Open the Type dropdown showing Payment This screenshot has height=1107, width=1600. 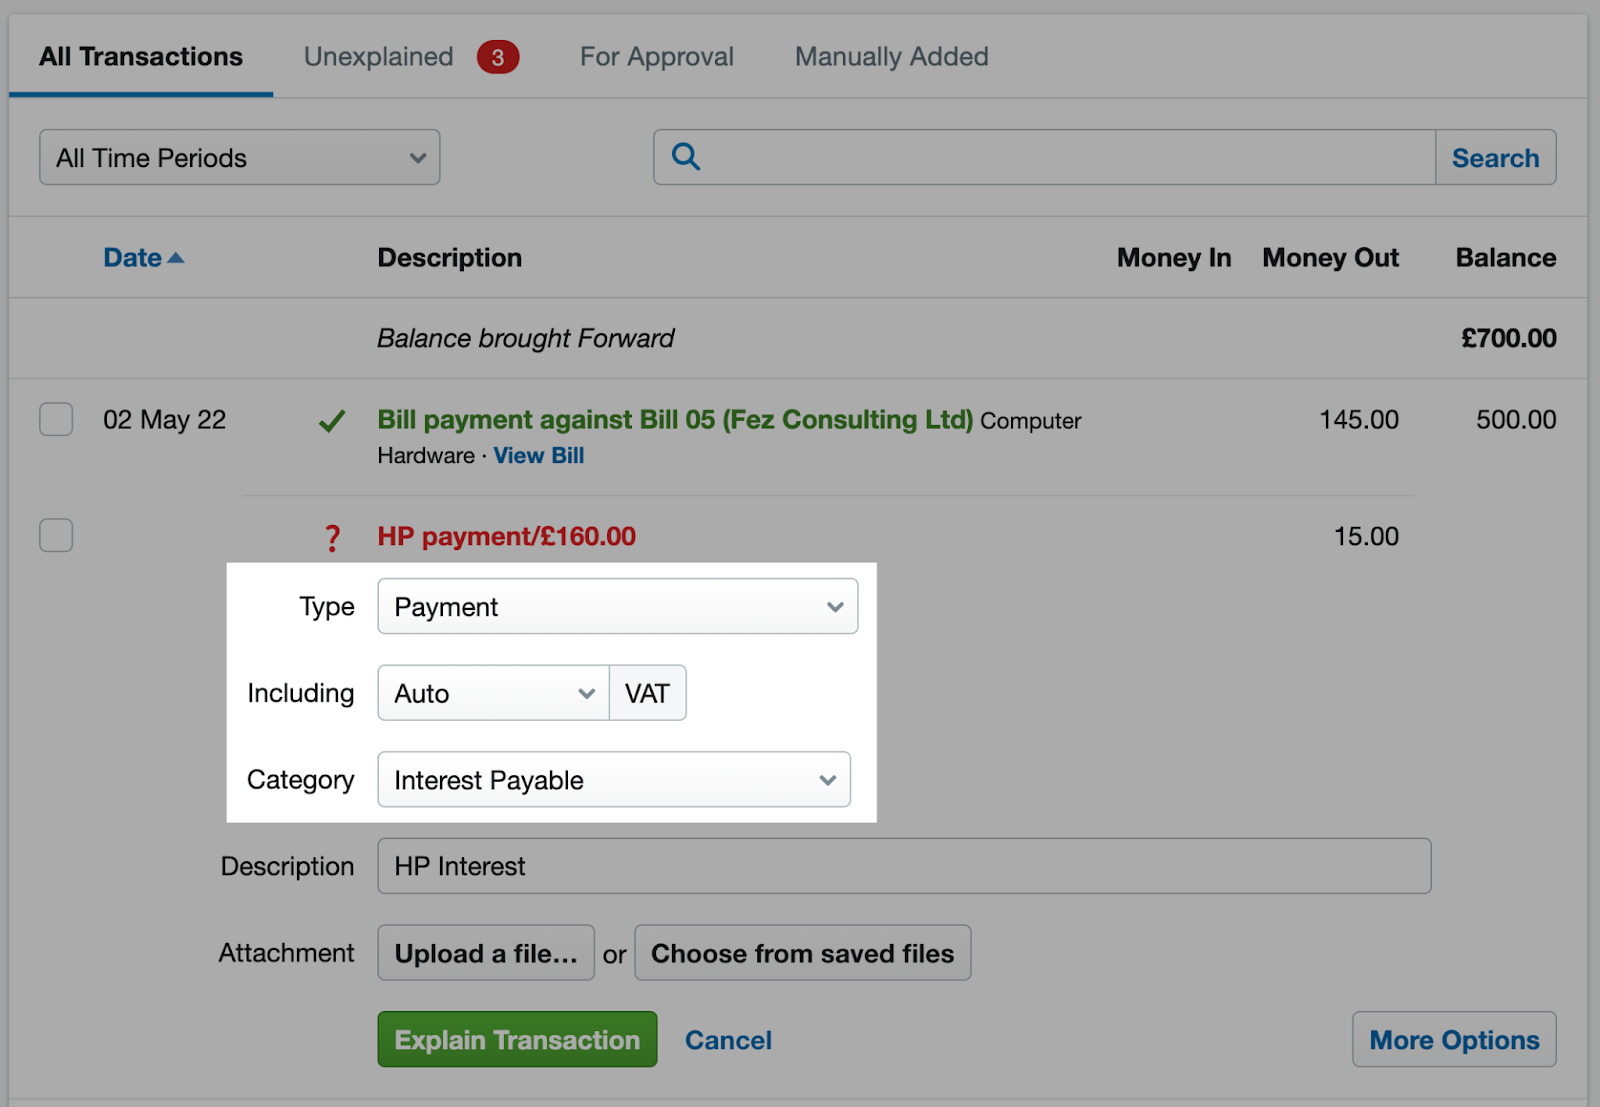(617, 606)
